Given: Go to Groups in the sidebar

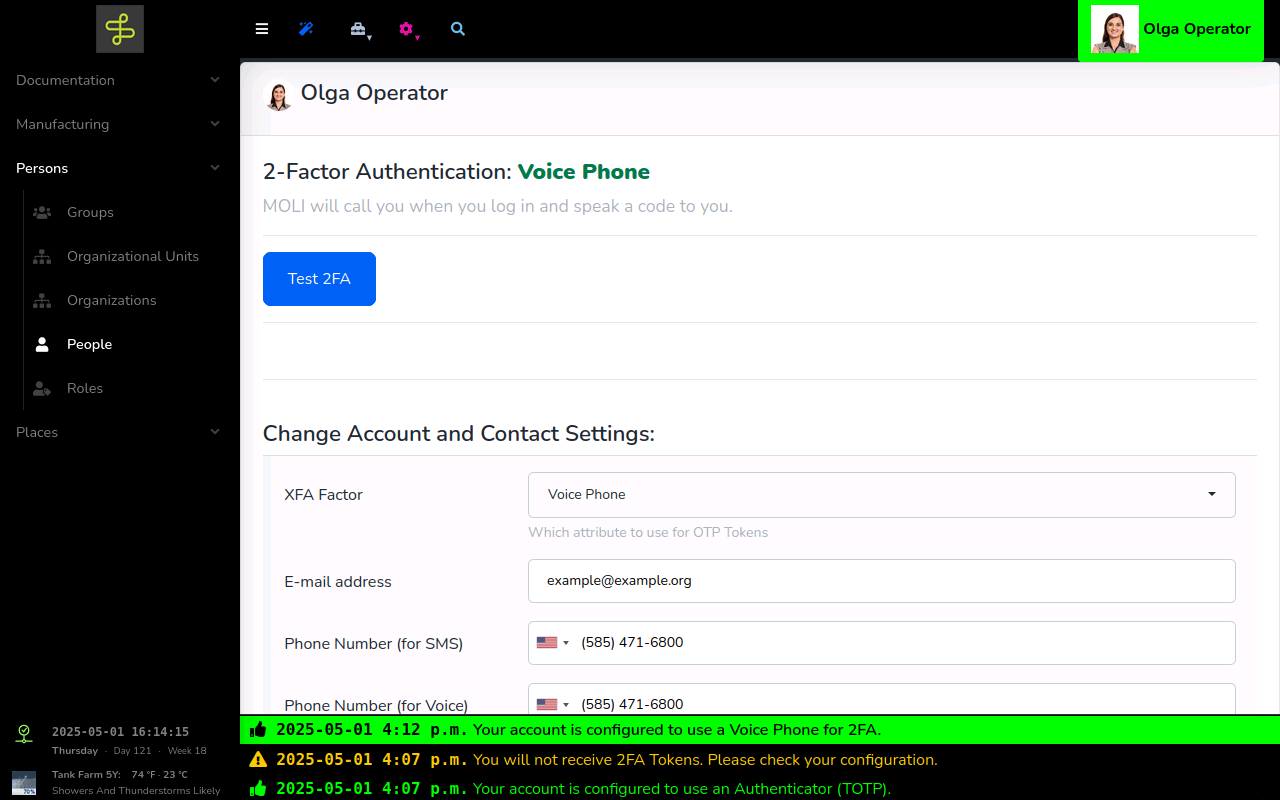Looking at the screenshot, I should coord(90,212).
